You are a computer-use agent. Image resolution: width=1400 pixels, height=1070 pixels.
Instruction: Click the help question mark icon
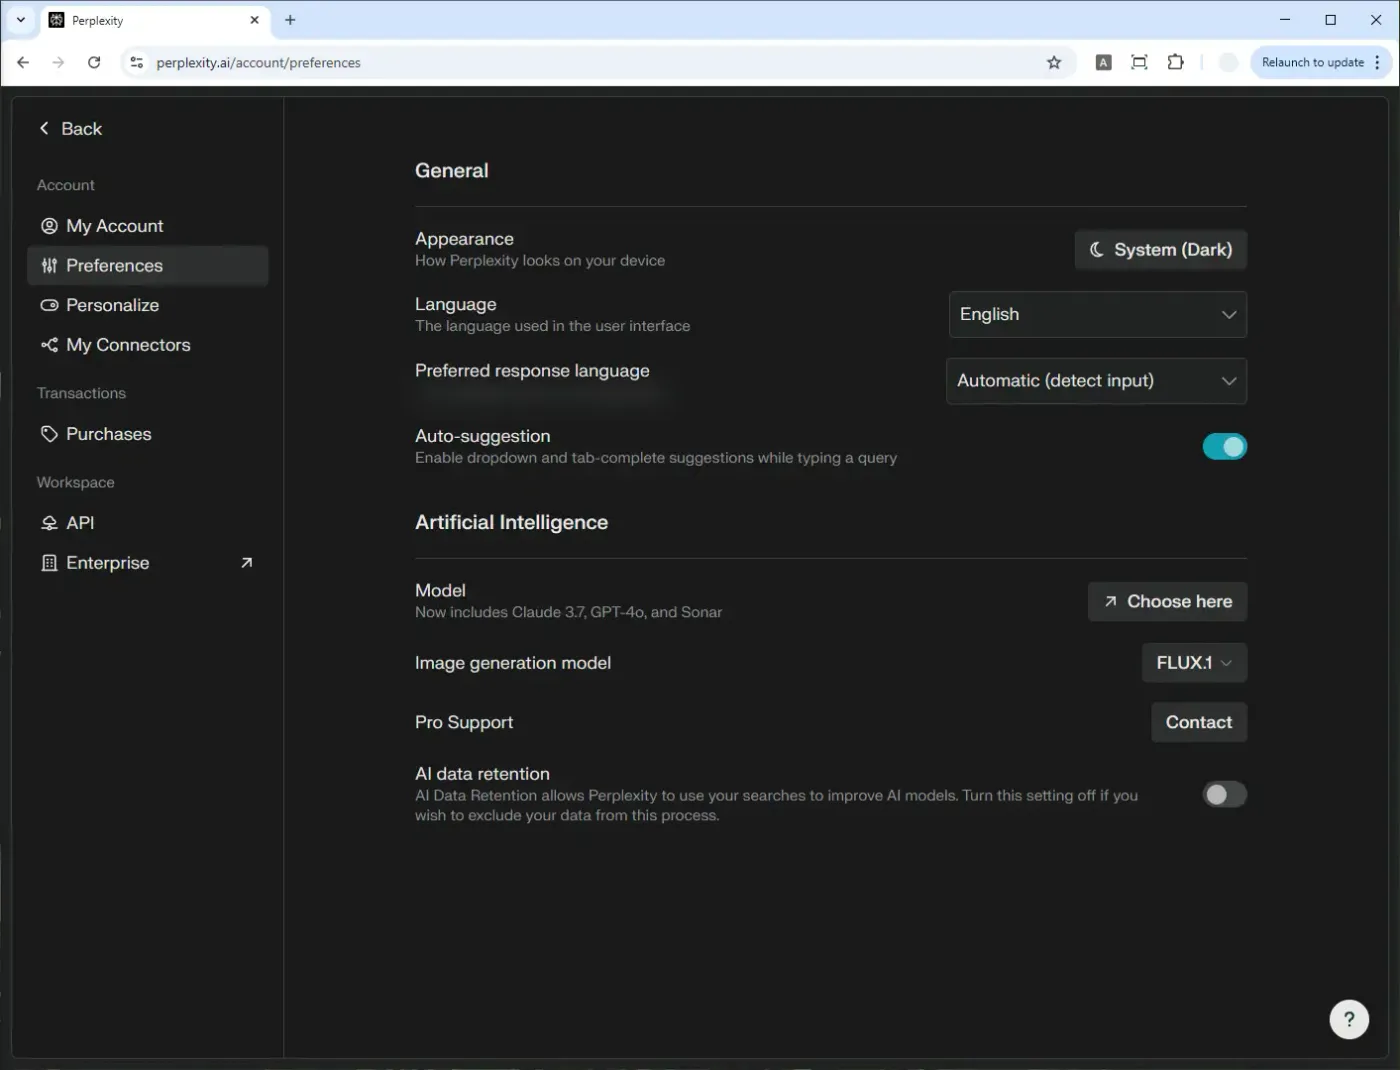(x=1349, y=1019)
